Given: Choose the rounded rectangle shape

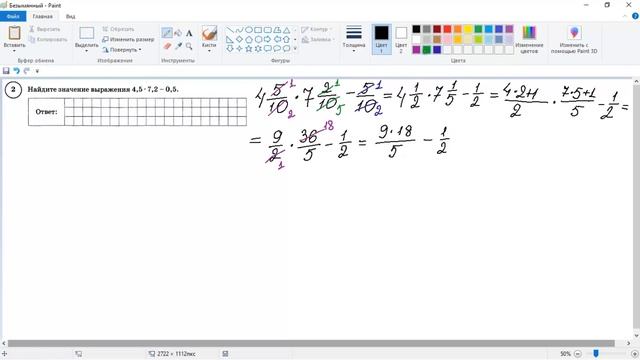Looking at the screenshot, I should pos(267,30).
